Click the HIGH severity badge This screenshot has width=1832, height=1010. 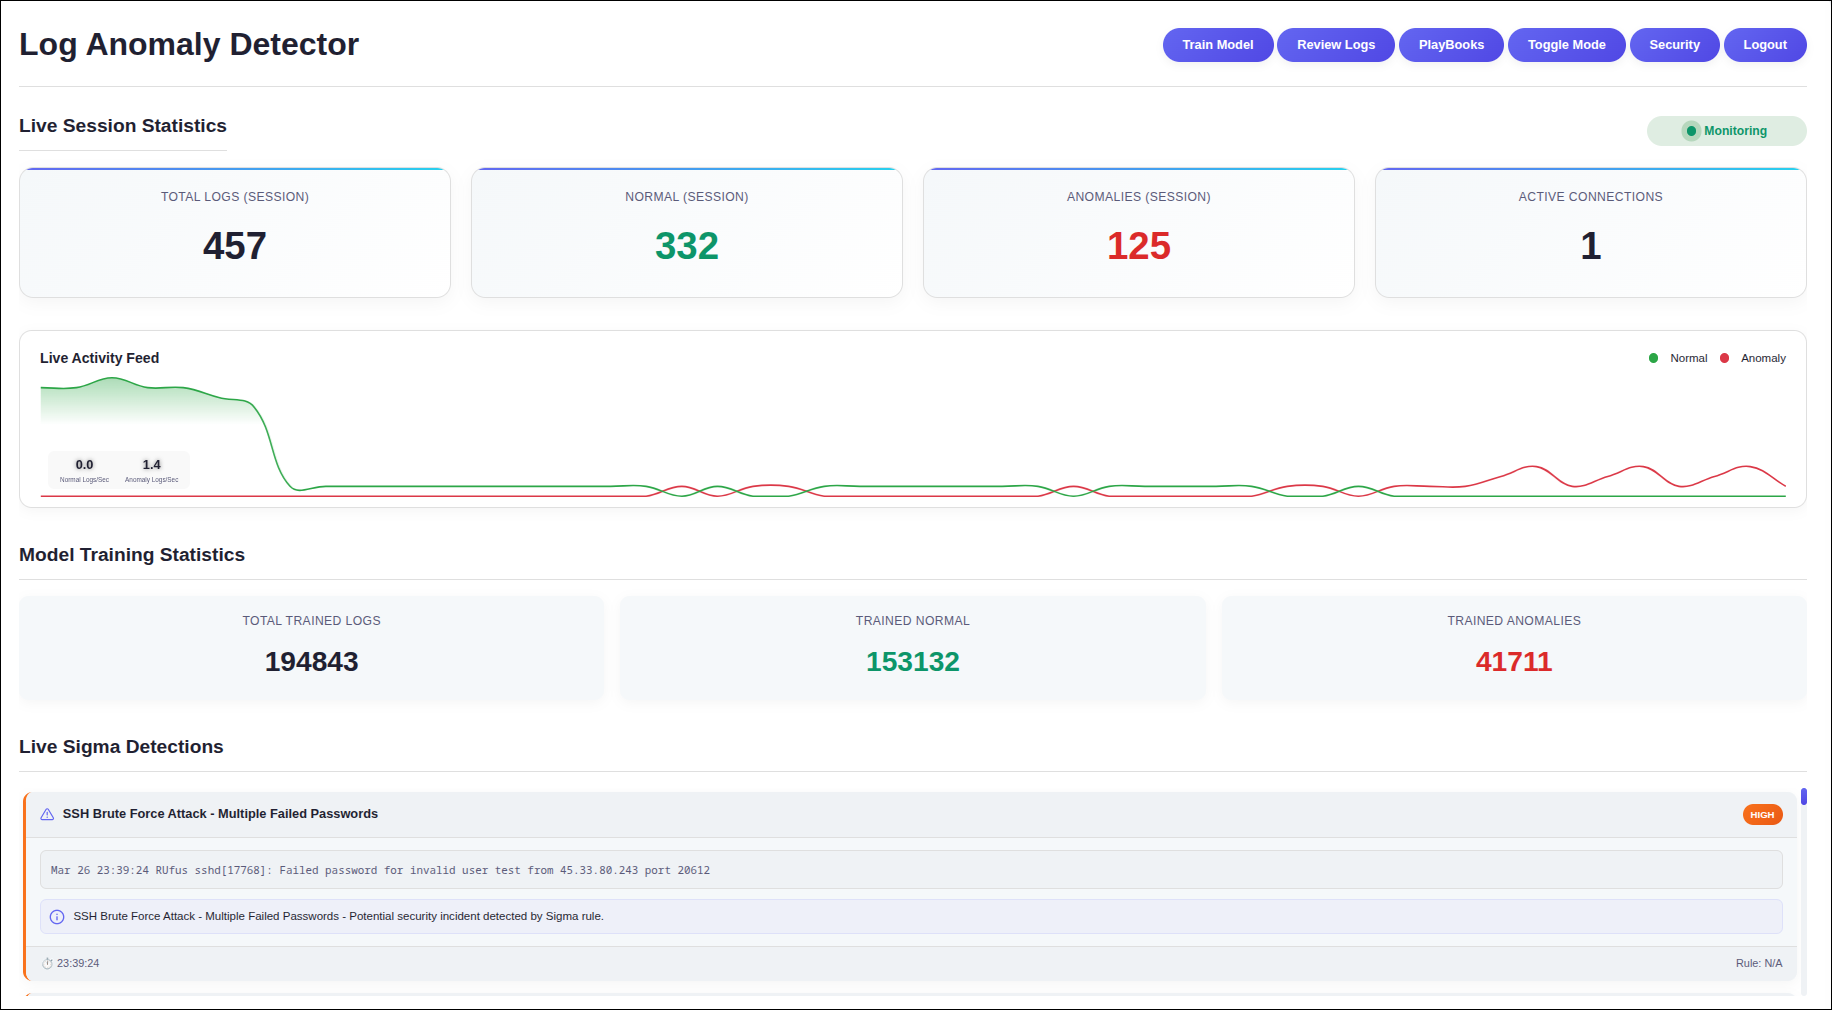click(x=1762, y=815)
